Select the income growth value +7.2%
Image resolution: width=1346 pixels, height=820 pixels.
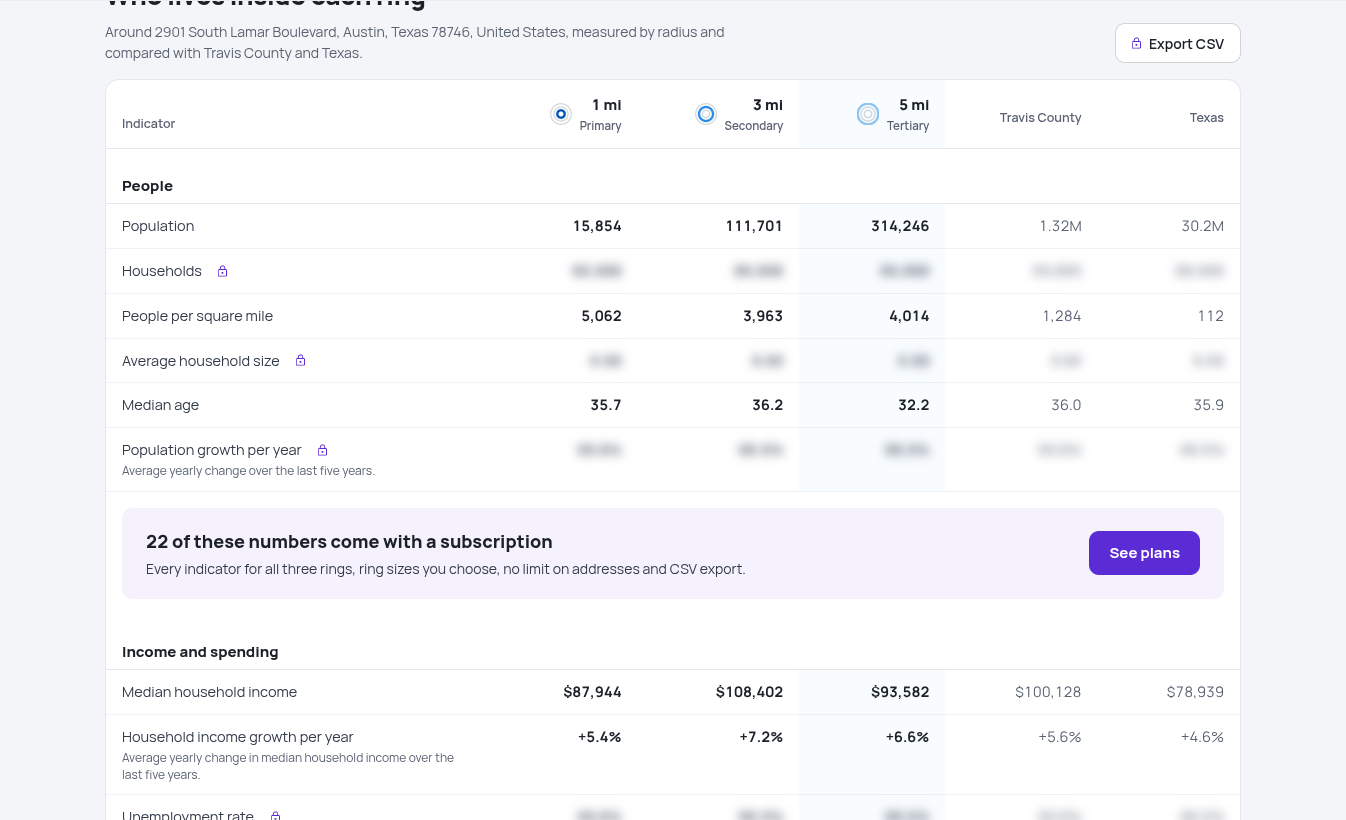761,737
